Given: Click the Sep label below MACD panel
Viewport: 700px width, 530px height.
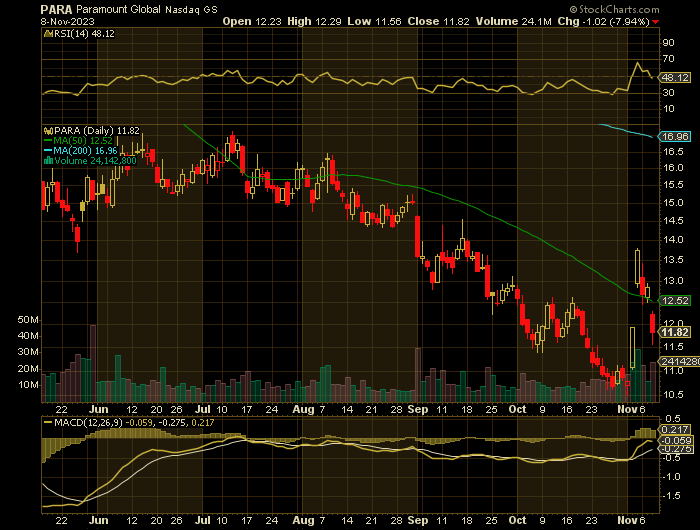Looking at the screenshot, I should pyautogui.click(x=418, y=520).
